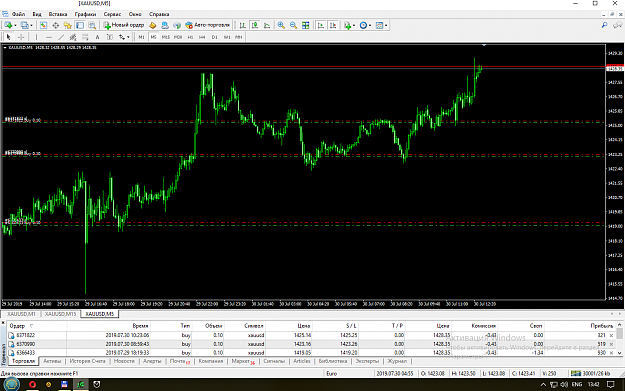Select the trendline drawing tool

(x=61, y=37)
